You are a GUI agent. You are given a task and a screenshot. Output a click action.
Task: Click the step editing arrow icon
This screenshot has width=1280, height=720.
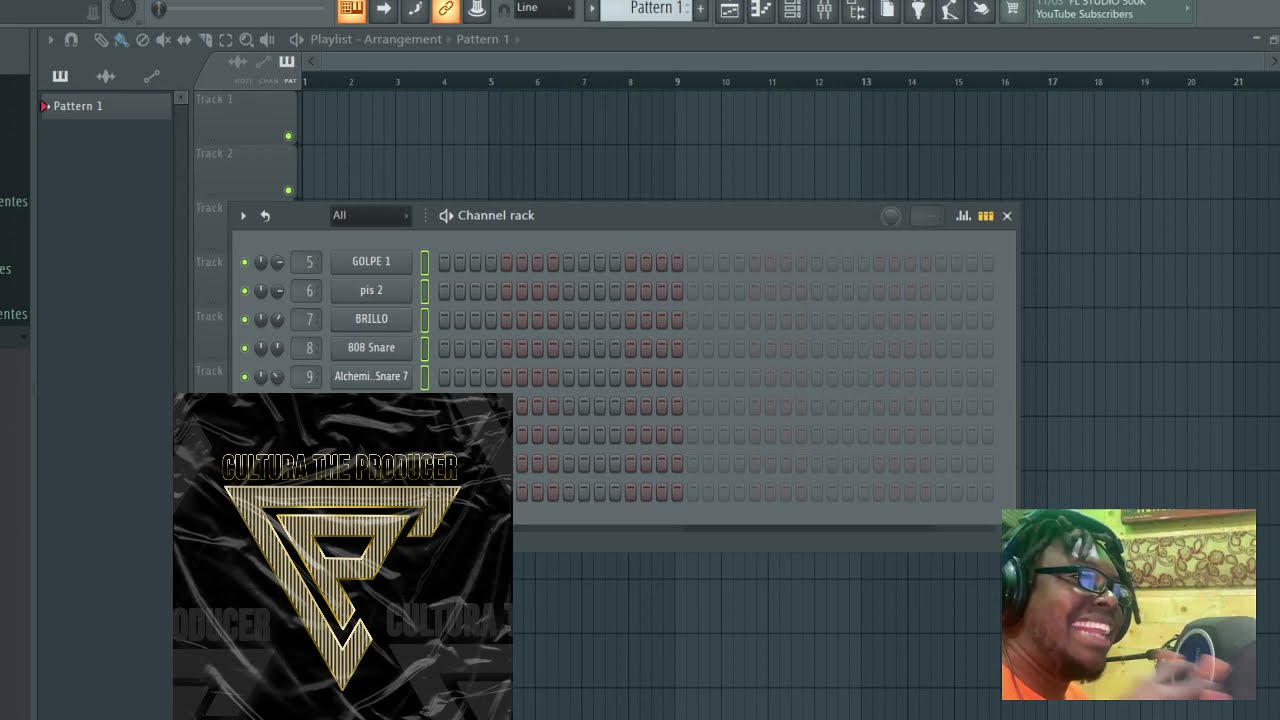(x=383, y=10)
